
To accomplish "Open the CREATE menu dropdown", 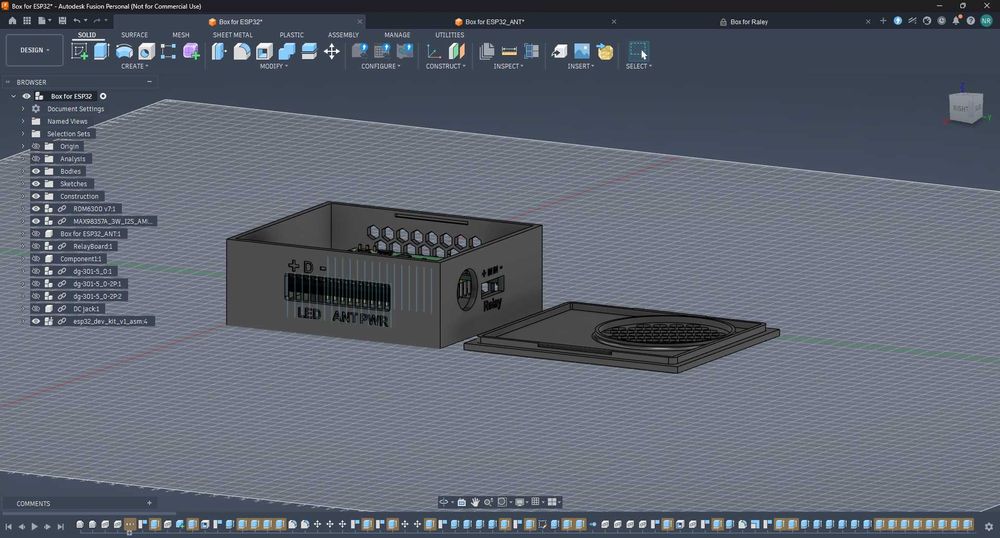I will [x=135, y=66].
